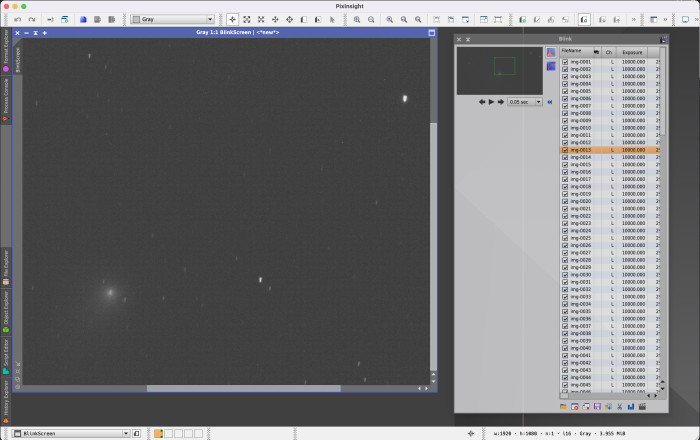
Task: Click the Blink preview thumbnail
Action: click(500, 71)
